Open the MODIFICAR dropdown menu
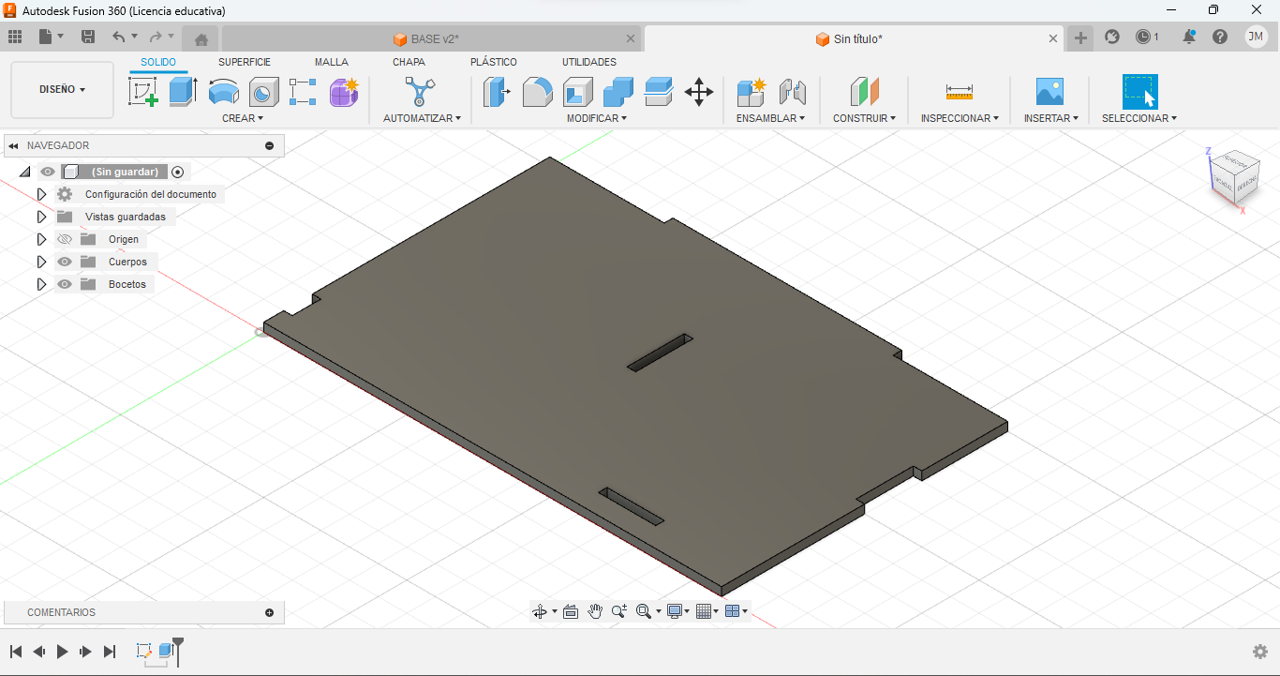The height and width of the screenshot is (676, 1280). point(597,118)
